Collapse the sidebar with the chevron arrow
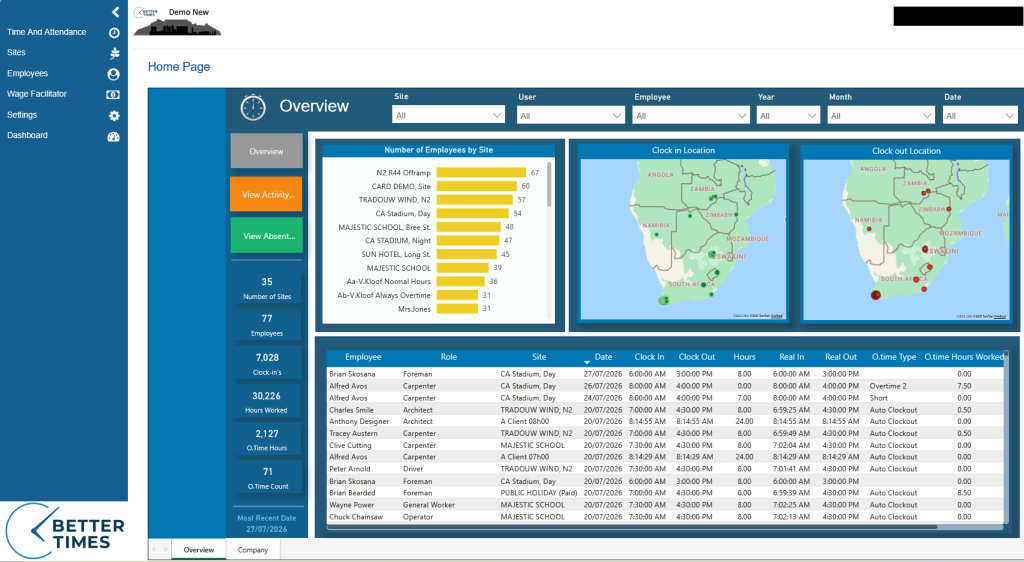 click(116, 12)
